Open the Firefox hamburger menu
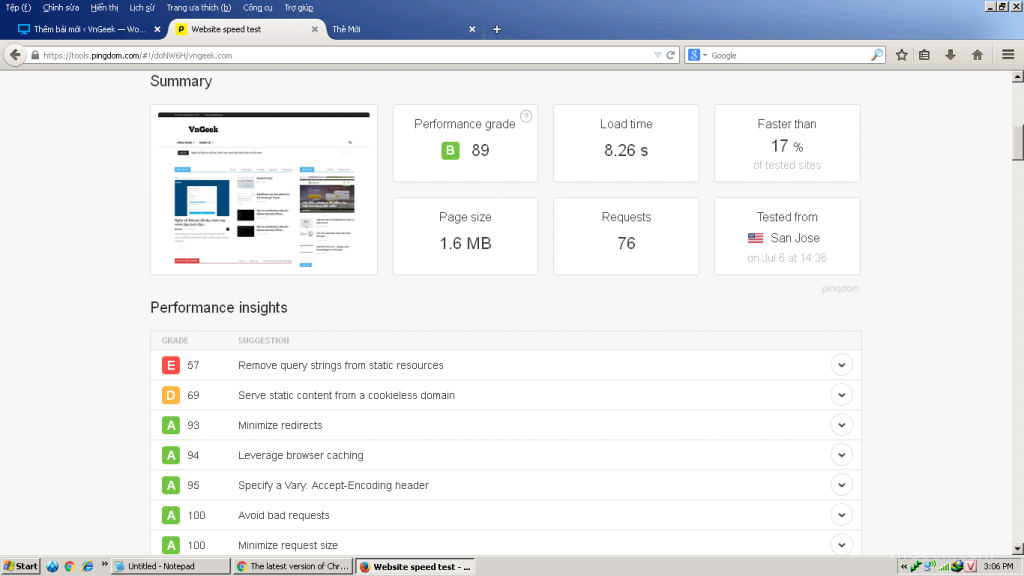Image resolution: width=1024 pixels, height=576 pixels. pos(1008,56)
